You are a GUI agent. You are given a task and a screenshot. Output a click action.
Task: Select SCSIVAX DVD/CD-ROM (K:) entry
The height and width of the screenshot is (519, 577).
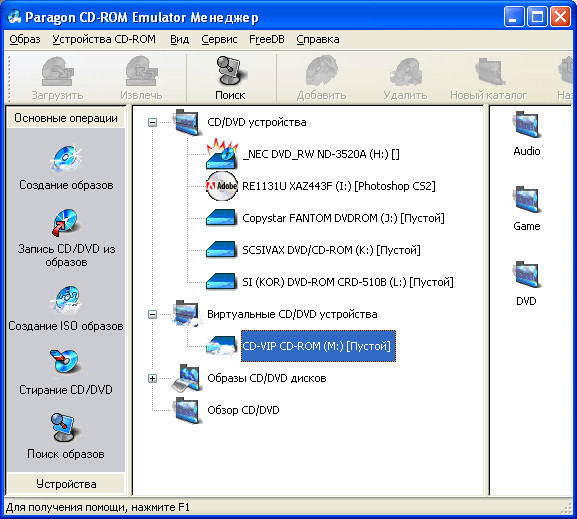click(331, 250)
